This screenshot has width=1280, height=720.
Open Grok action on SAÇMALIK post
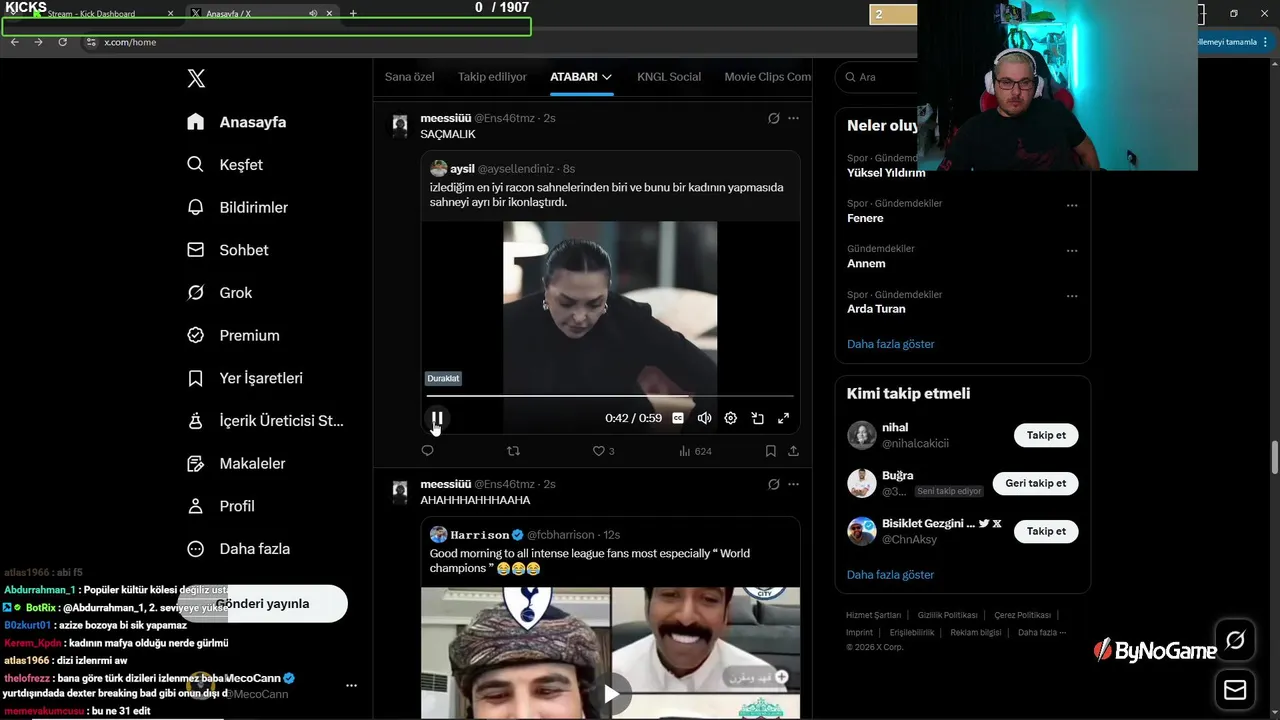pyautogui.click(x=773, y=118)
